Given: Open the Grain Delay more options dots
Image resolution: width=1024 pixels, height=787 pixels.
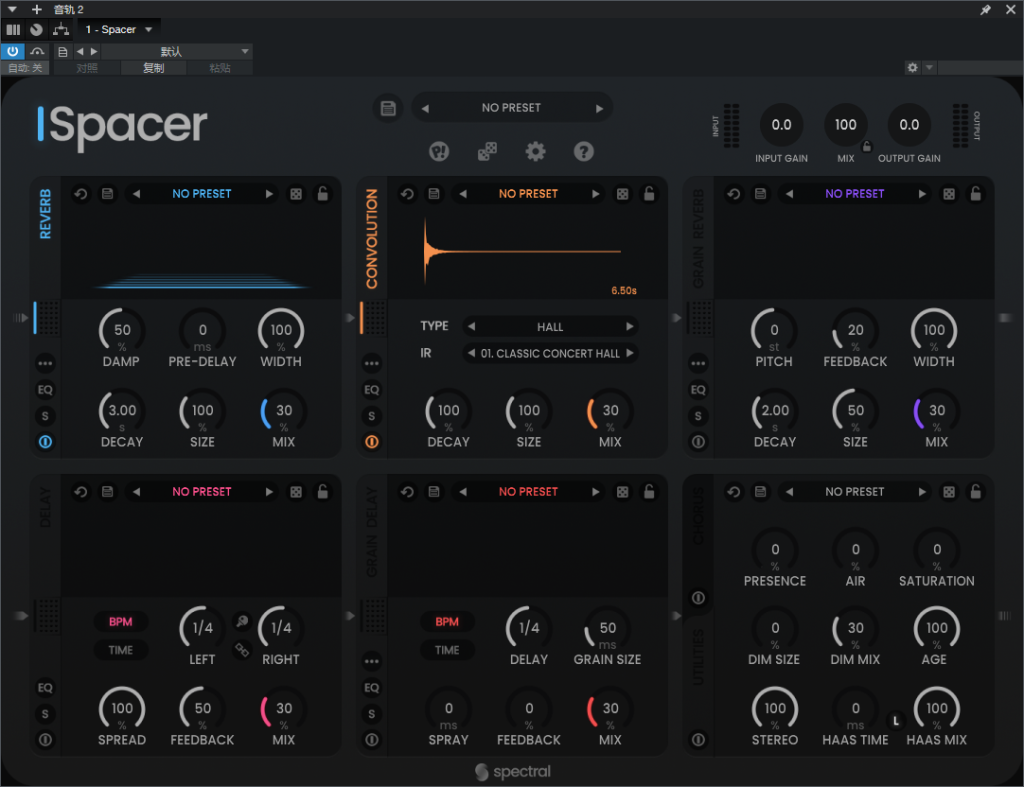Looking at the screenshot, I should click(372, 661).
